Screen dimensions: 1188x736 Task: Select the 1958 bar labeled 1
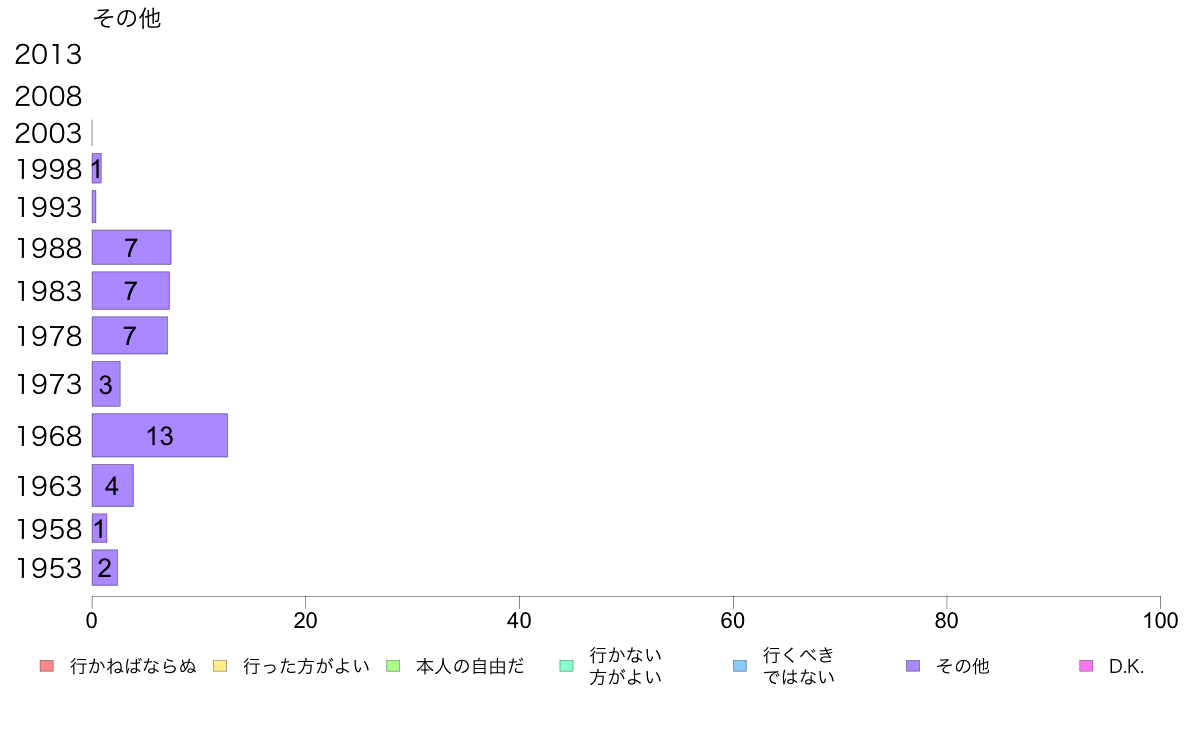pos(99,528)
